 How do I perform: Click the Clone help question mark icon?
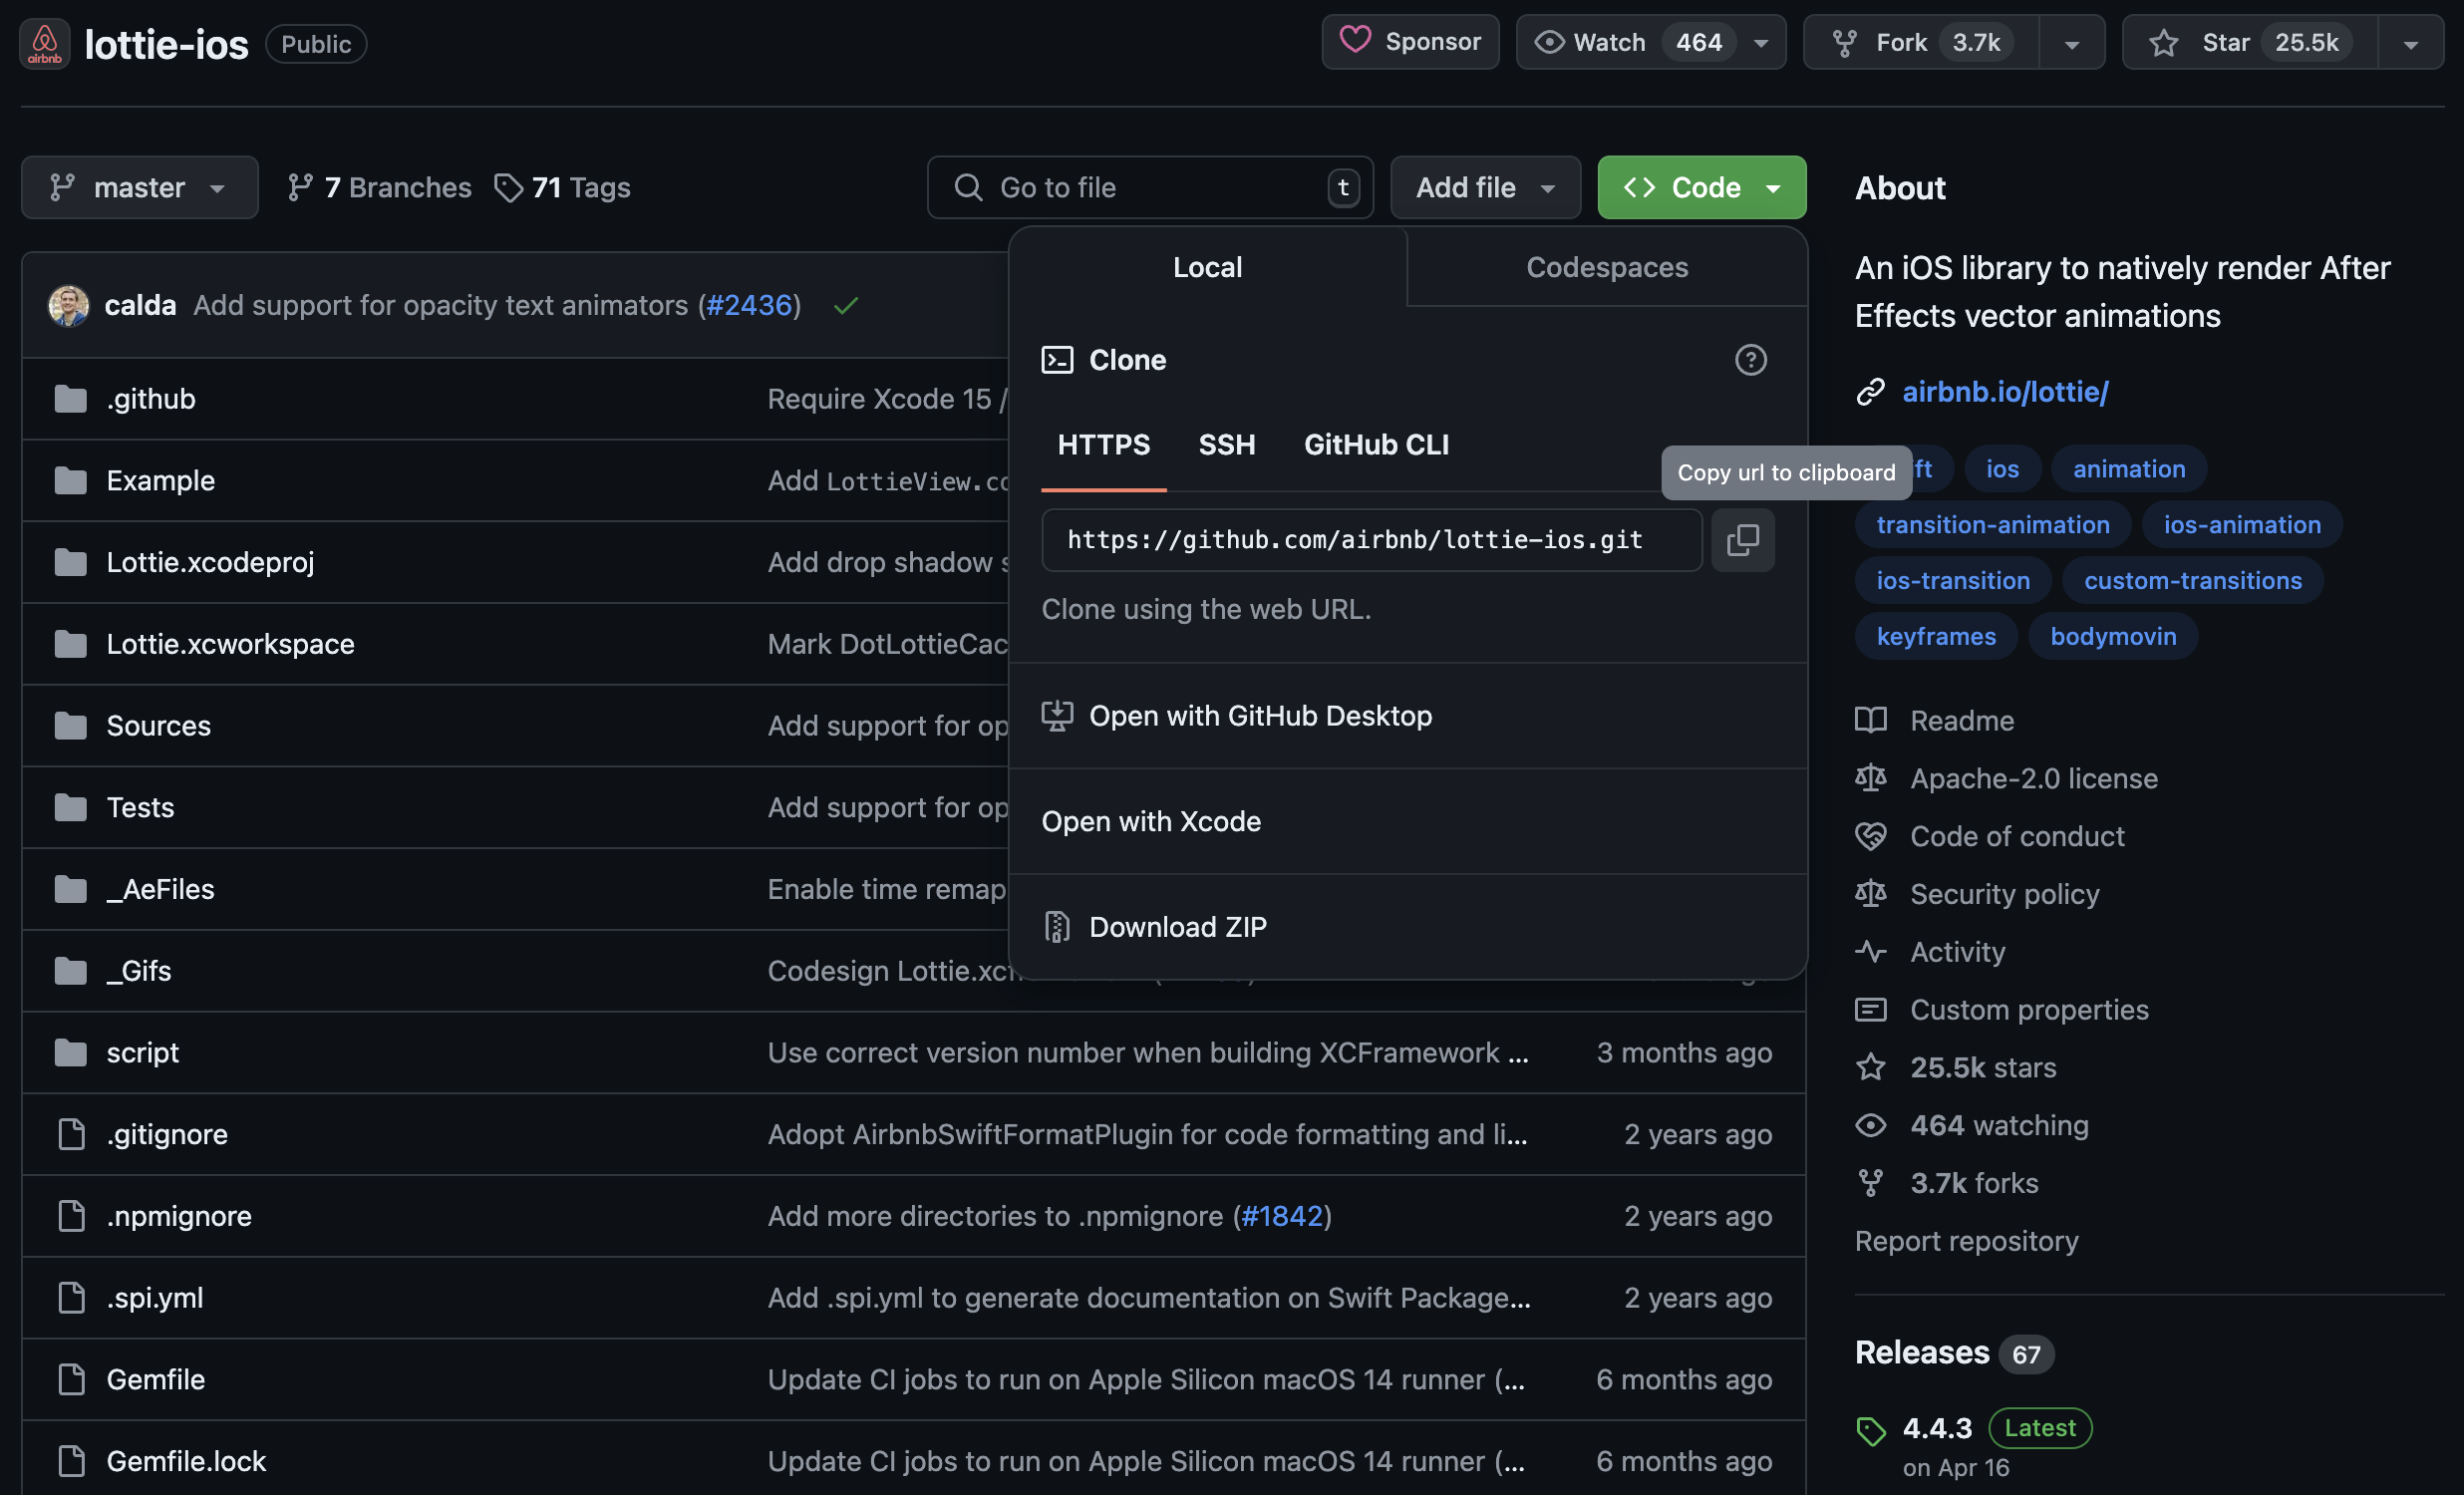(x=1750, y=360)
